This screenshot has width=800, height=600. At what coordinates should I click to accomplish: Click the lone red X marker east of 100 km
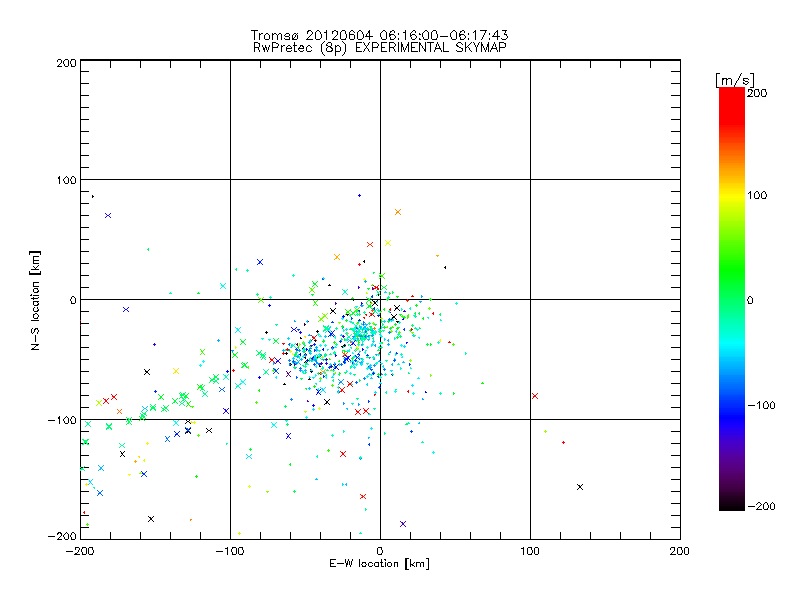point(535,396)
